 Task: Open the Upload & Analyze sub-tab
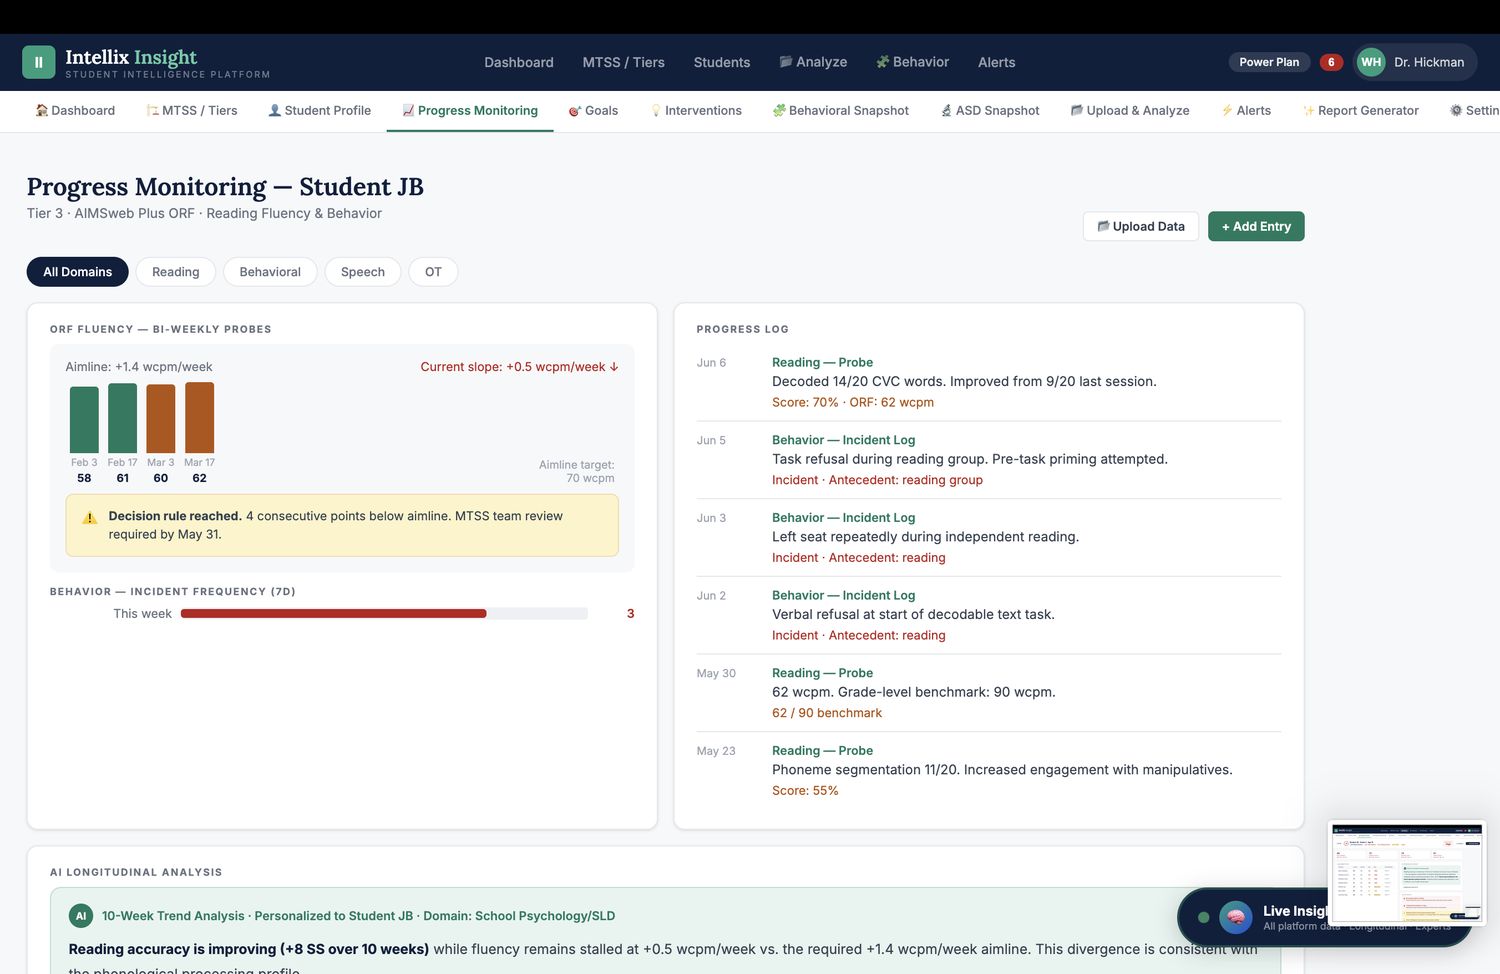tap(1130, 111)
